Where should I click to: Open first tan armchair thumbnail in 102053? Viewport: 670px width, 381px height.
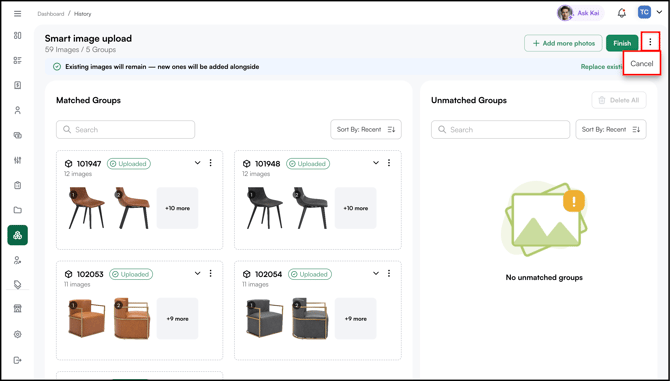point(87,319)
